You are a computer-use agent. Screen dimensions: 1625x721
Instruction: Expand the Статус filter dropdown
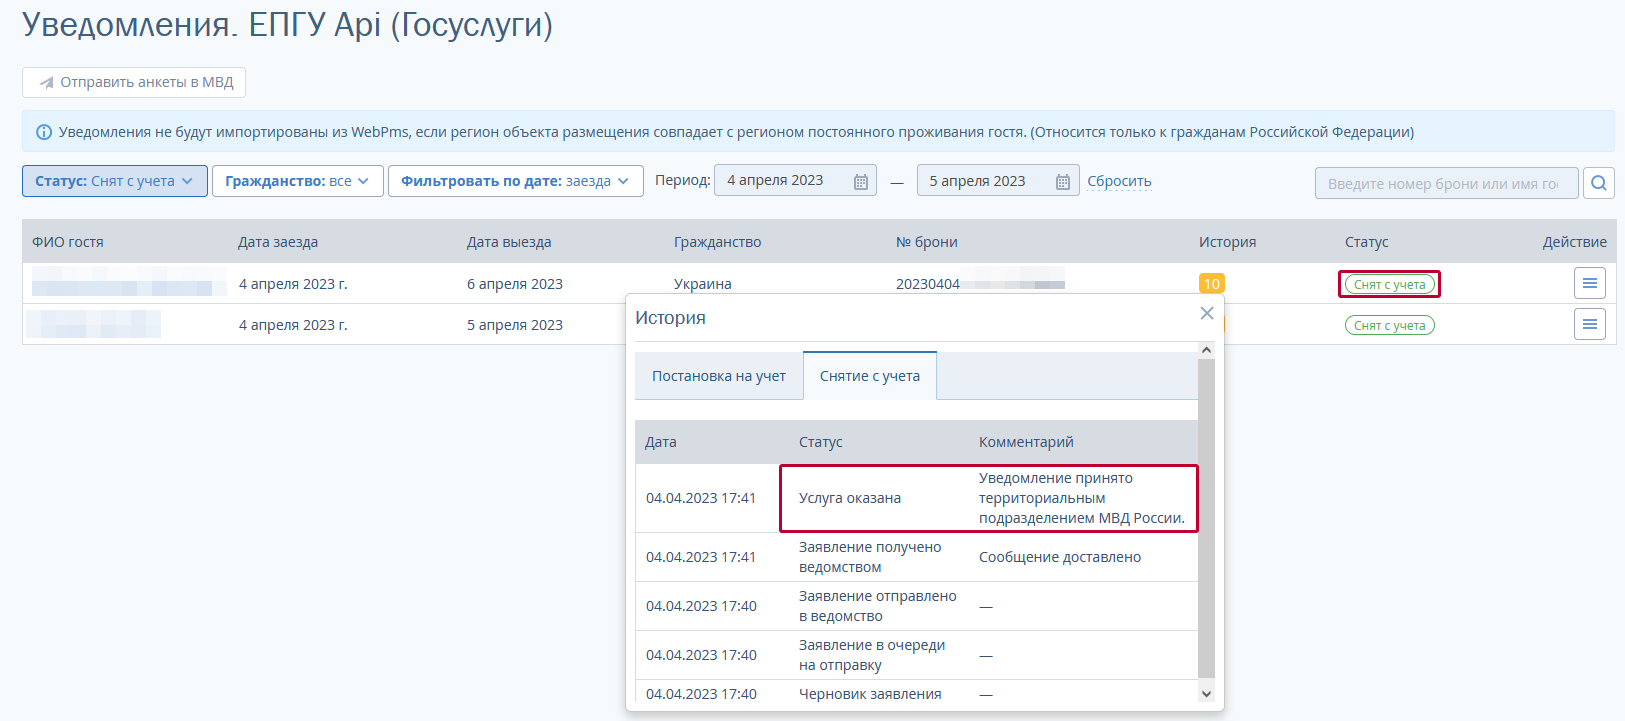pyautogui.click(x=115, y=181)
